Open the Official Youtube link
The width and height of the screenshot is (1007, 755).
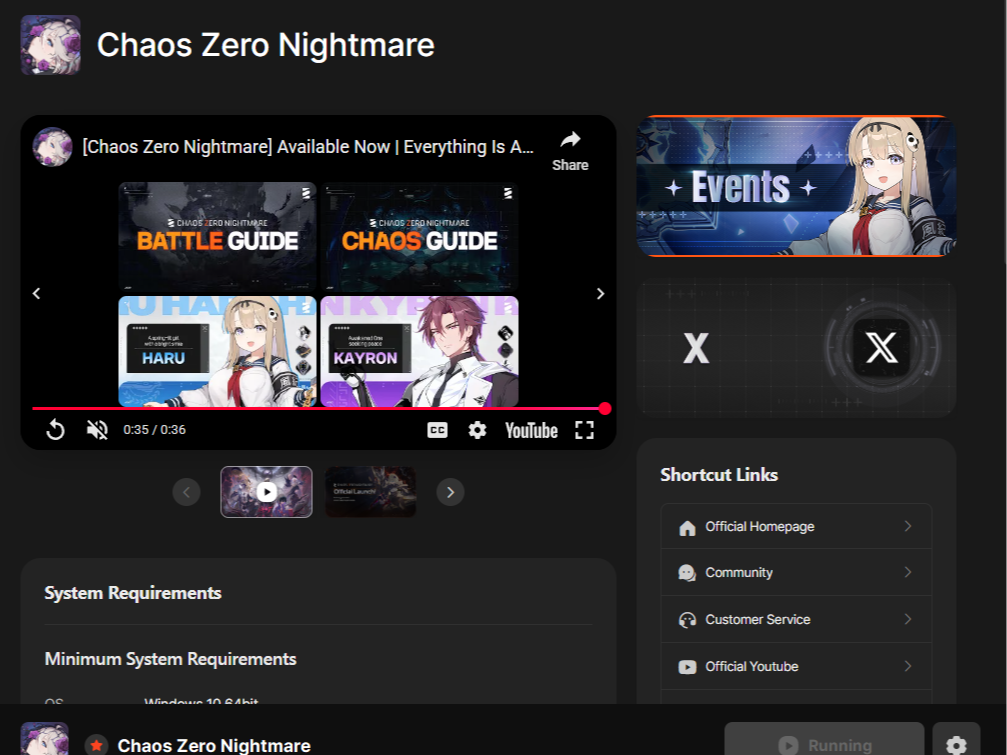click(796, 666)
